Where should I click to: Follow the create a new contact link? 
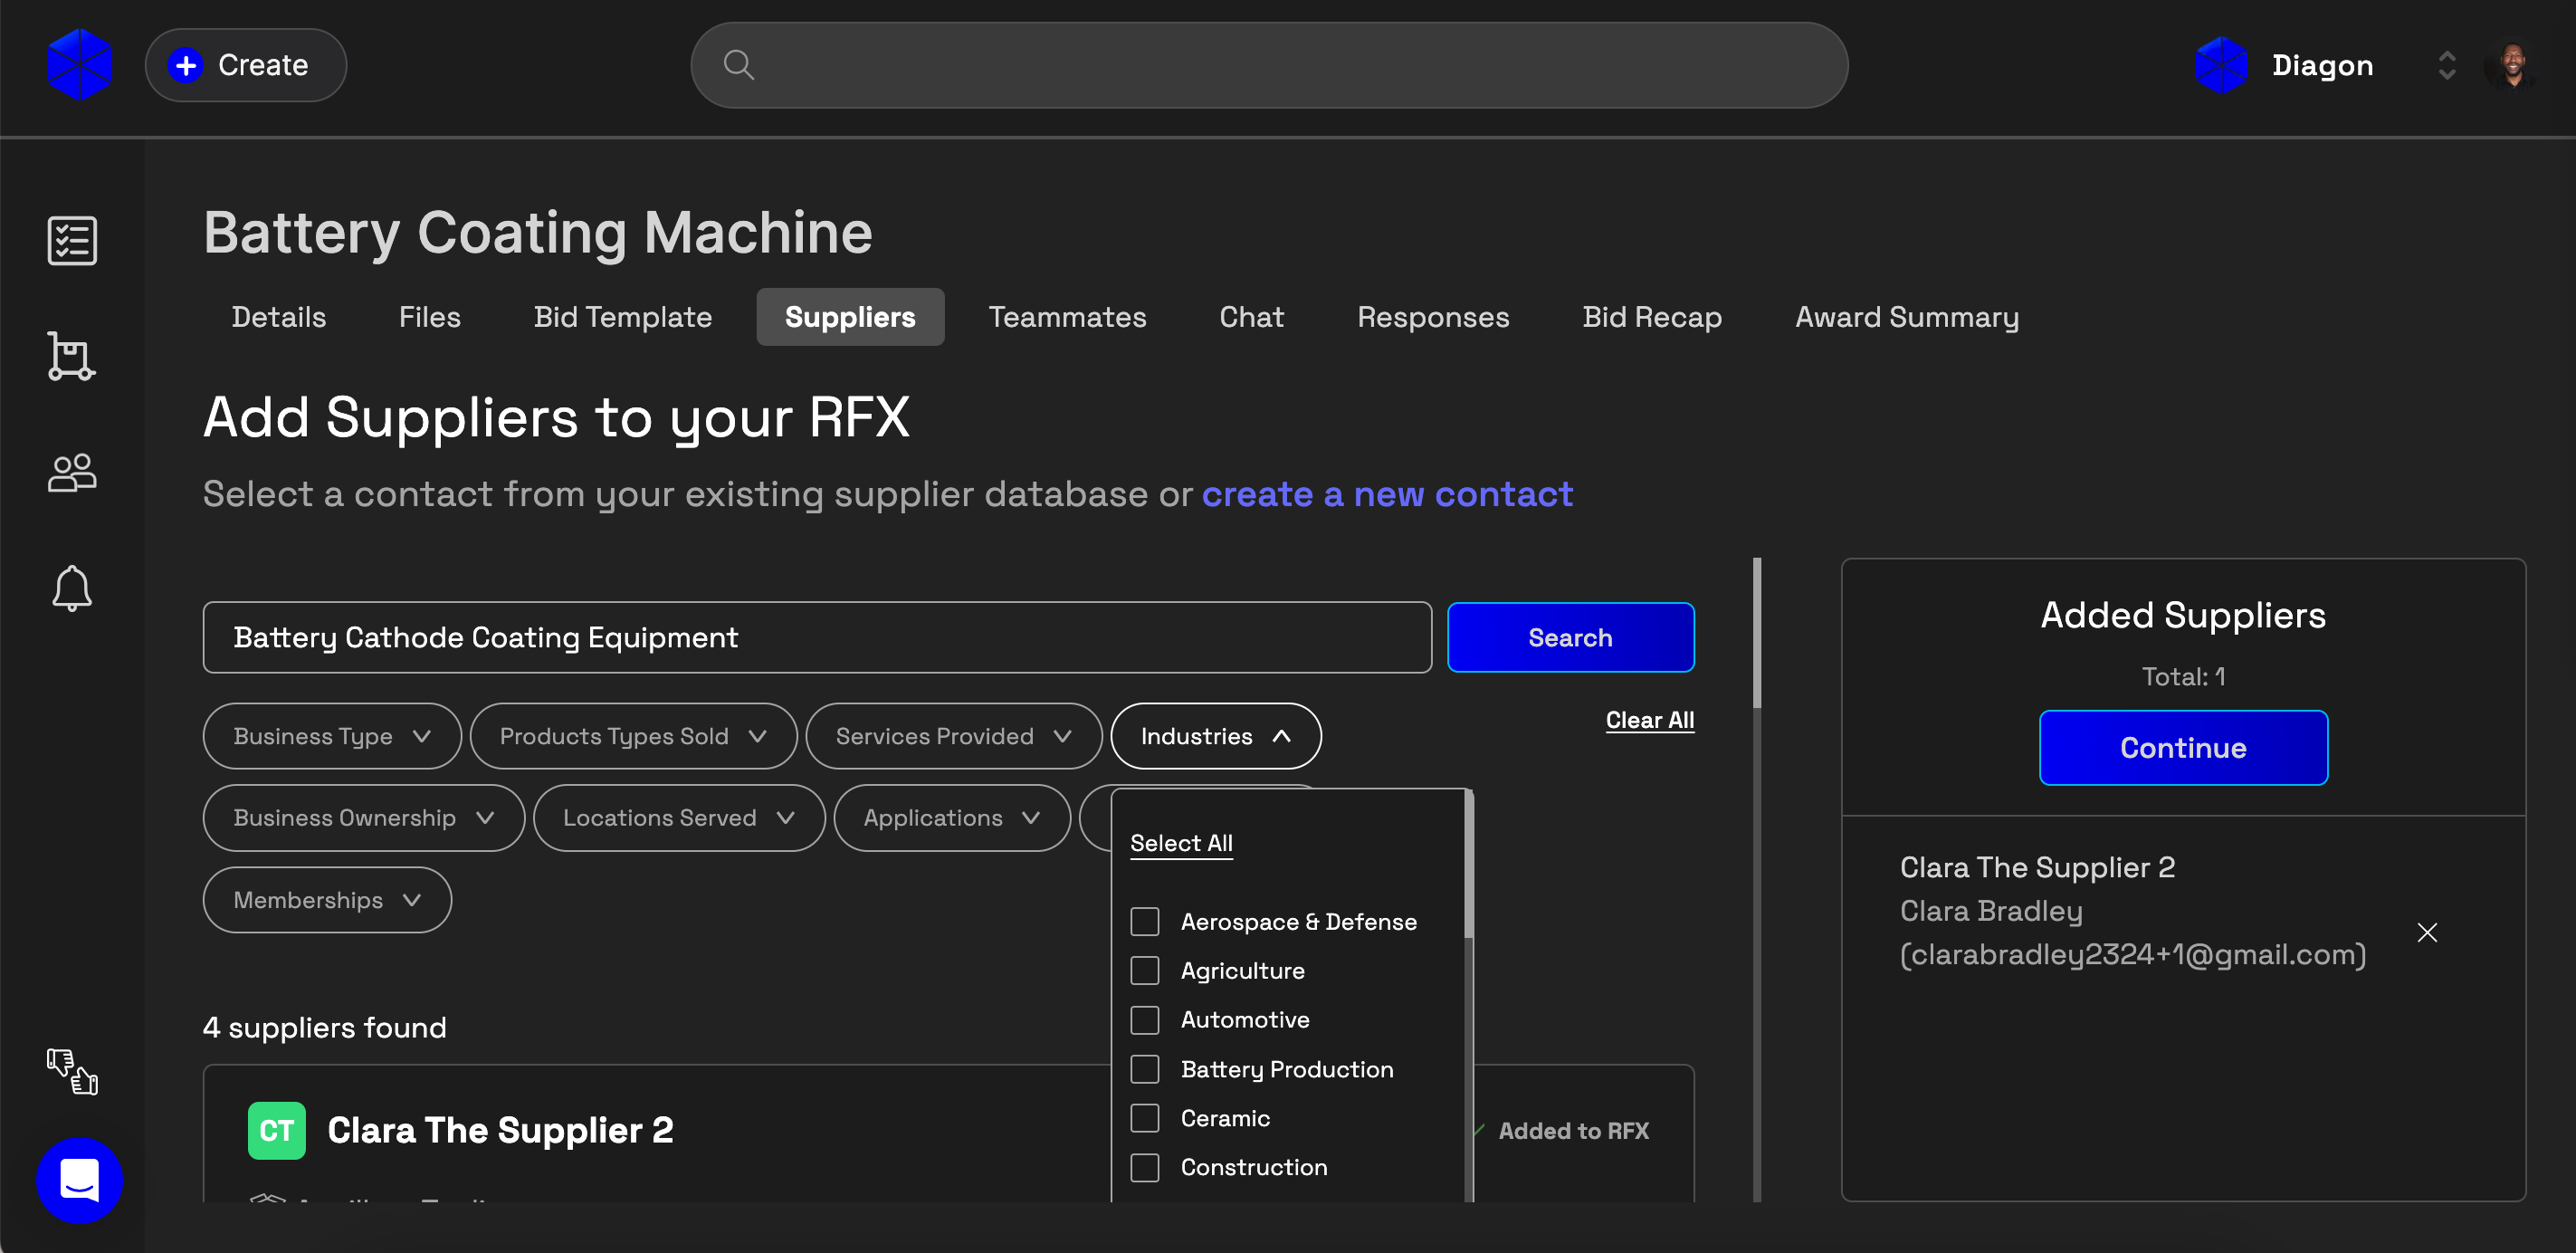(1387, 494)
